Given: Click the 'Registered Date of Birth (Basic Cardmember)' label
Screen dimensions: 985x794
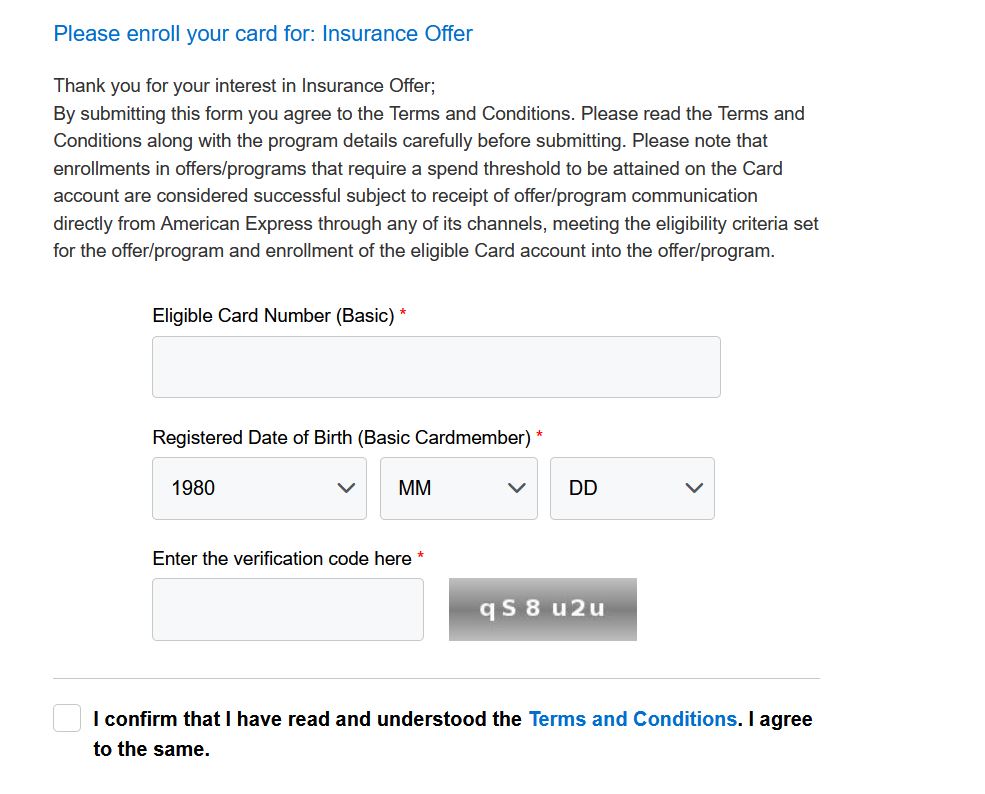Looking at the screenshot, I should [x=342, y=437].
